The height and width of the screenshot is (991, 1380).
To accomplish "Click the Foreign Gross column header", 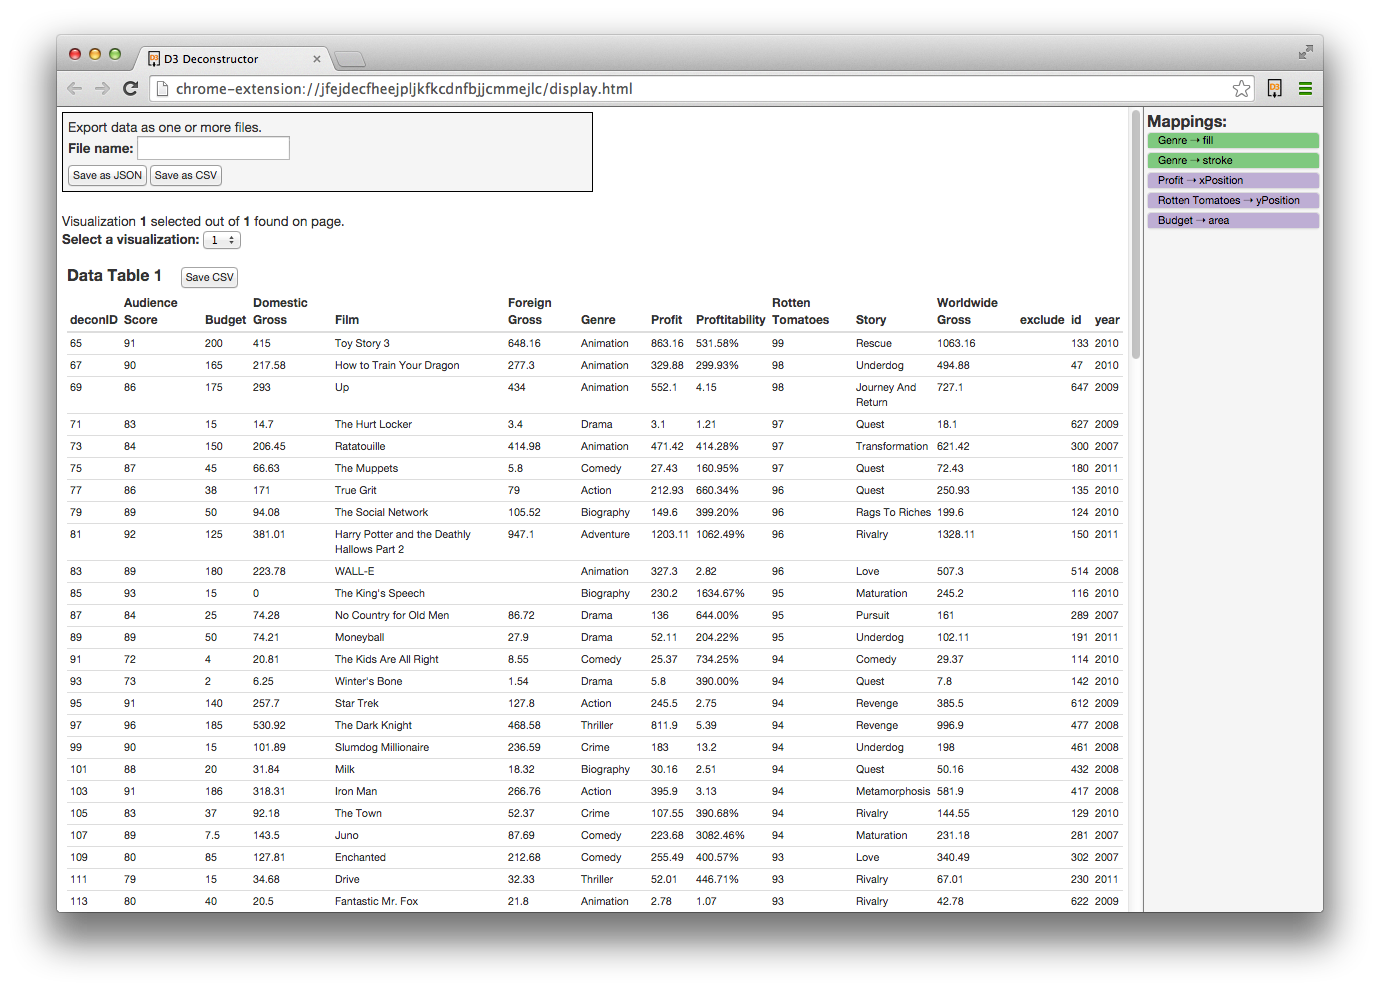I will click(x=530, y=311).
